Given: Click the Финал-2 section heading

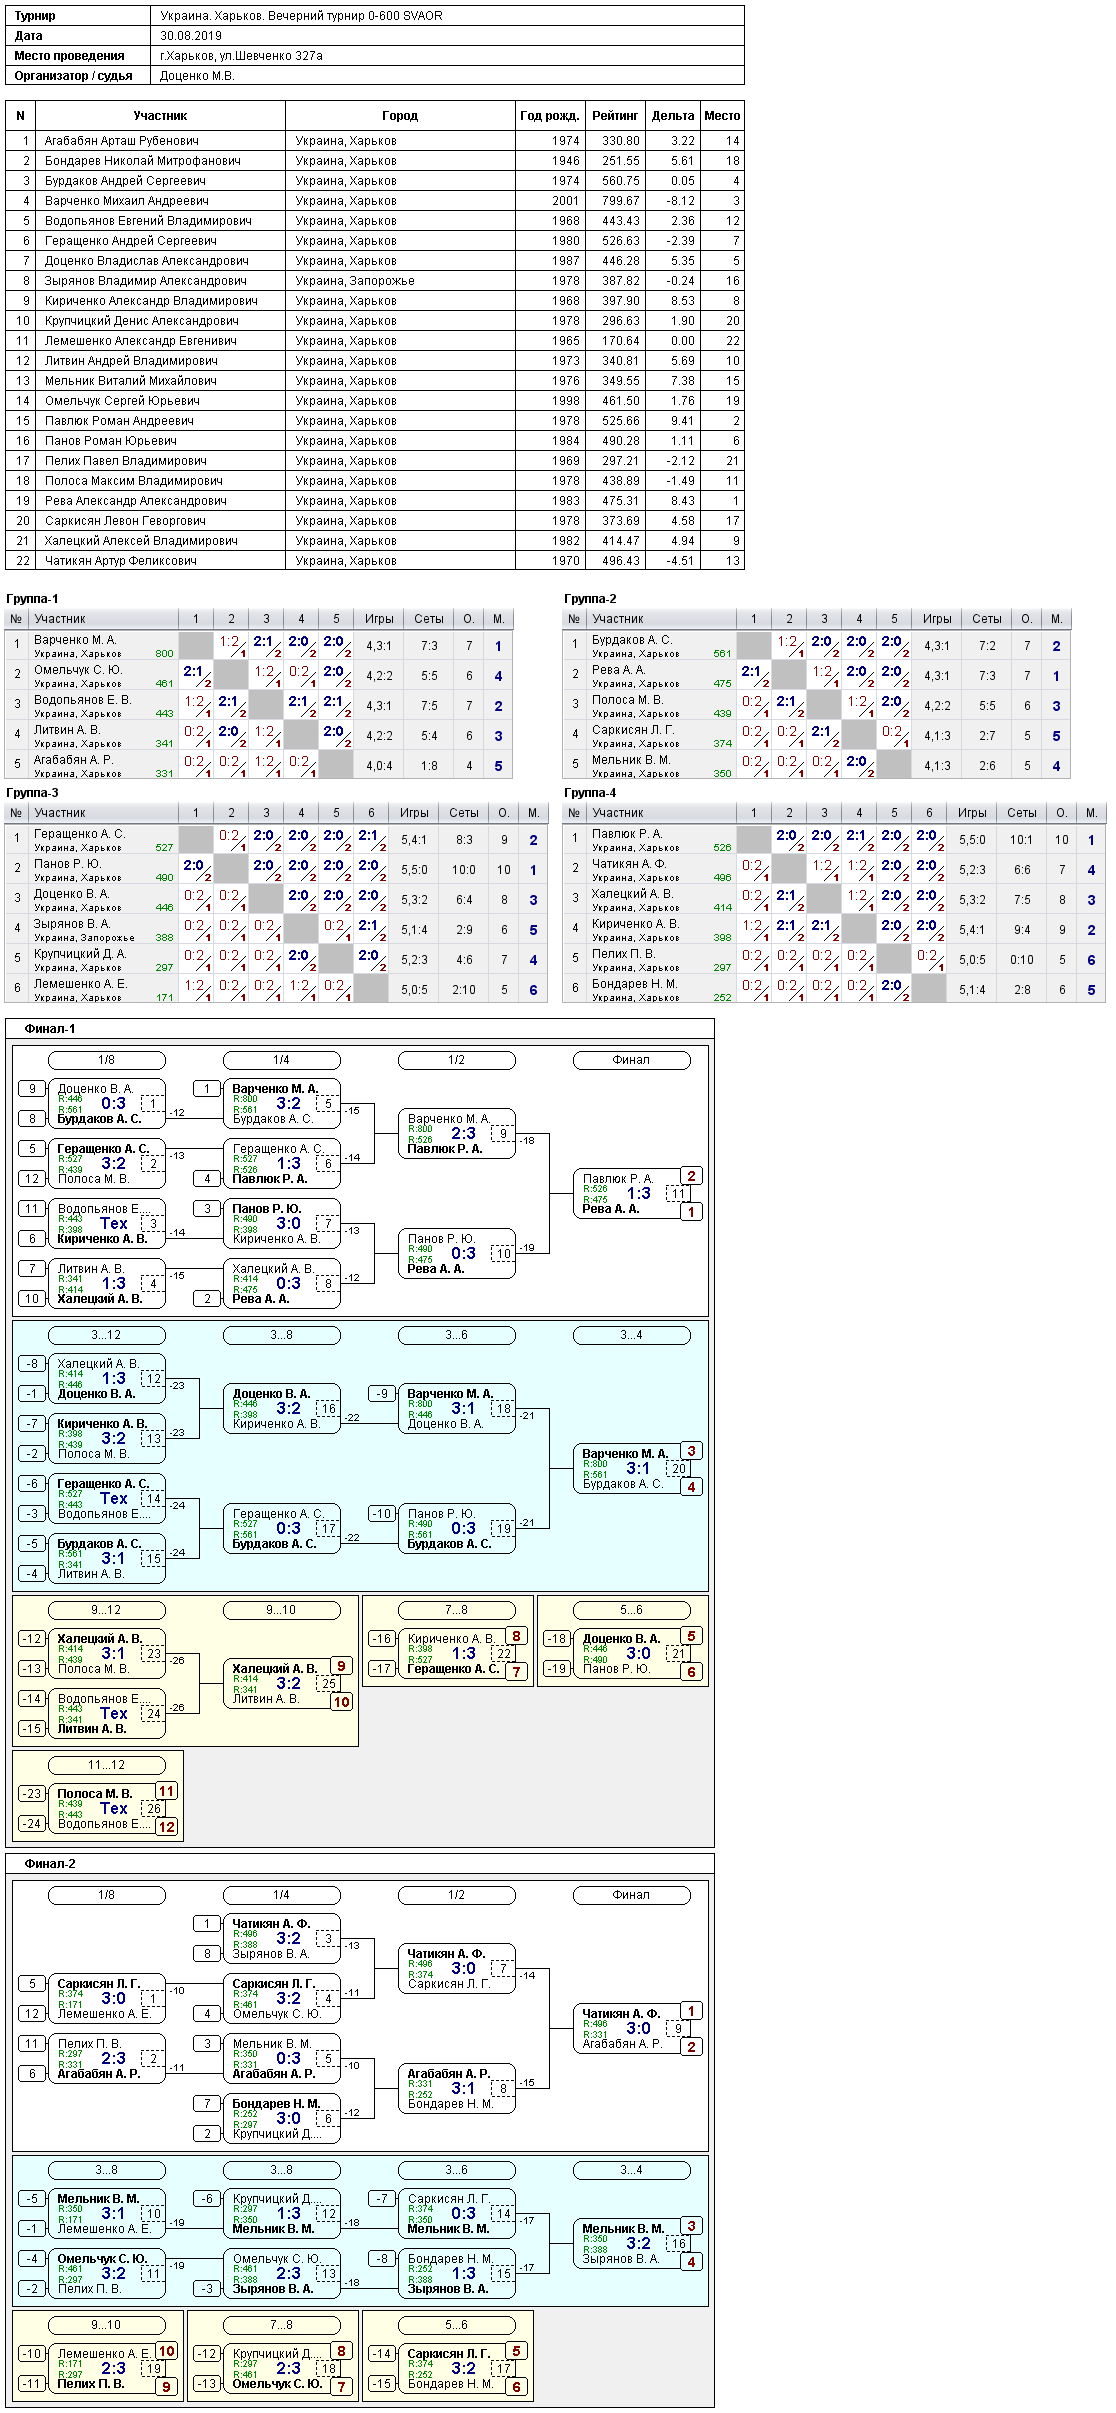Looking at the screenshot, I should point(50,1864).
